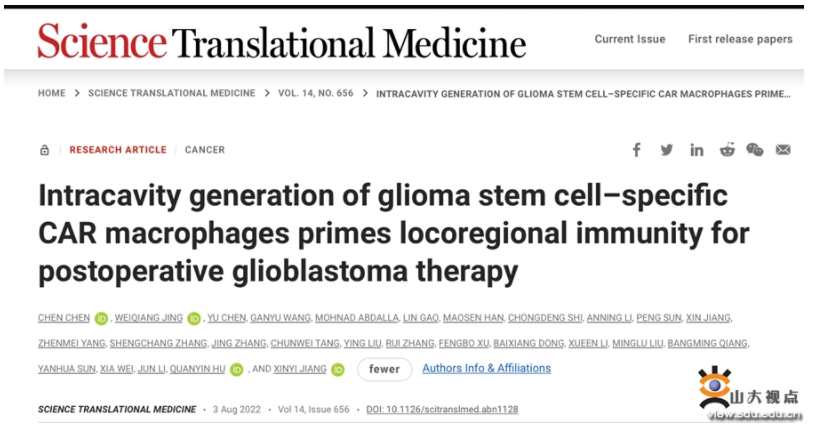Collapse author list with fewer button

(x=384, y=369)
